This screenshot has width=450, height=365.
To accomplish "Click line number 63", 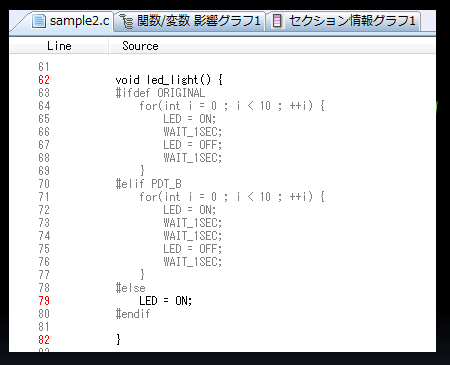I will [x=44, y=93].
